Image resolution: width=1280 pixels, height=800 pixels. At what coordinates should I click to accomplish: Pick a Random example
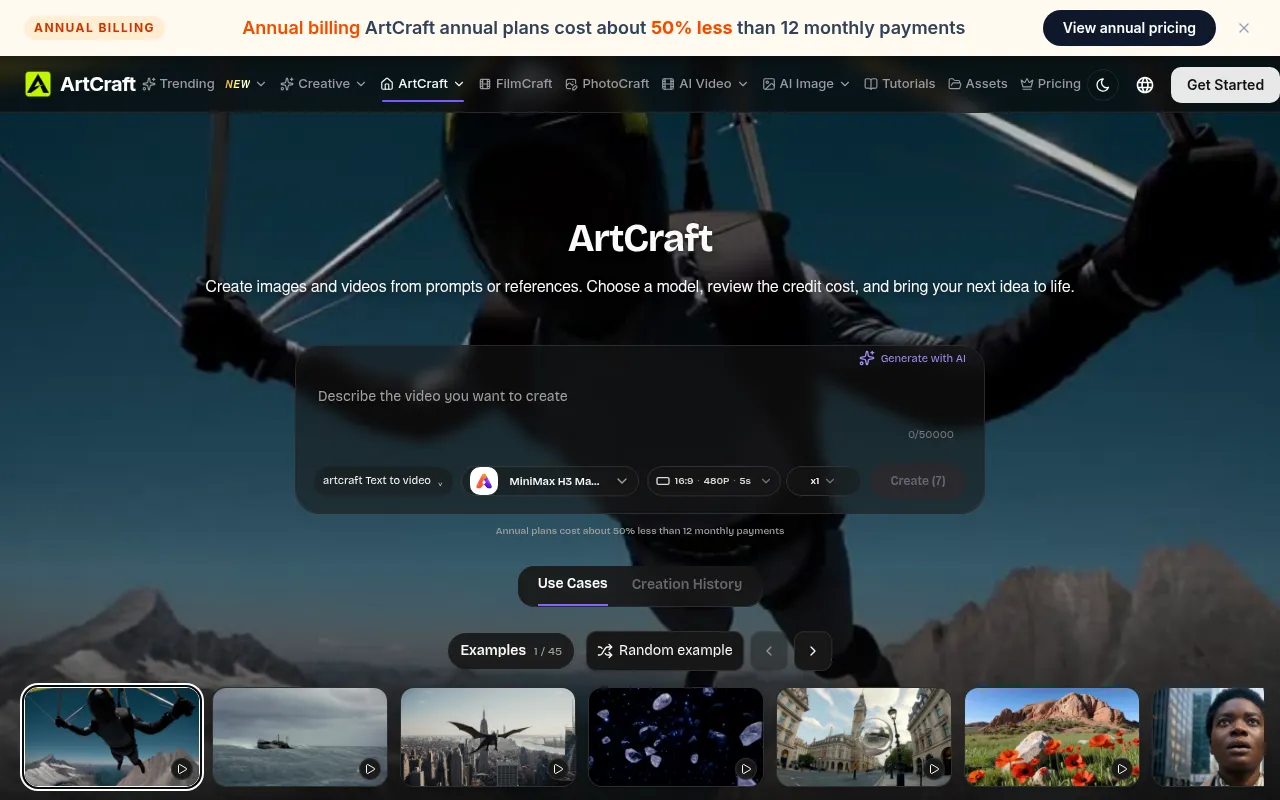pos(665,651)
